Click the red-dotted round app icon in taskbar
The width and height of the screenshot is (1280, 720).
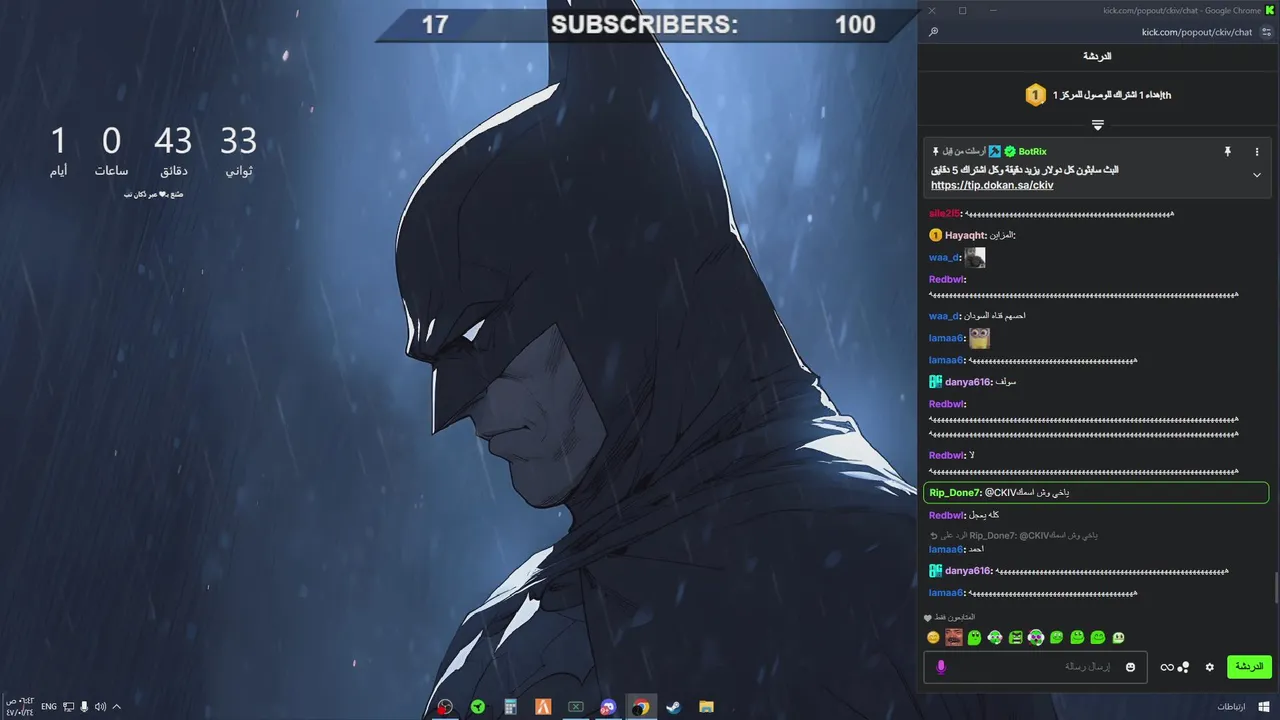click(445, 707)
